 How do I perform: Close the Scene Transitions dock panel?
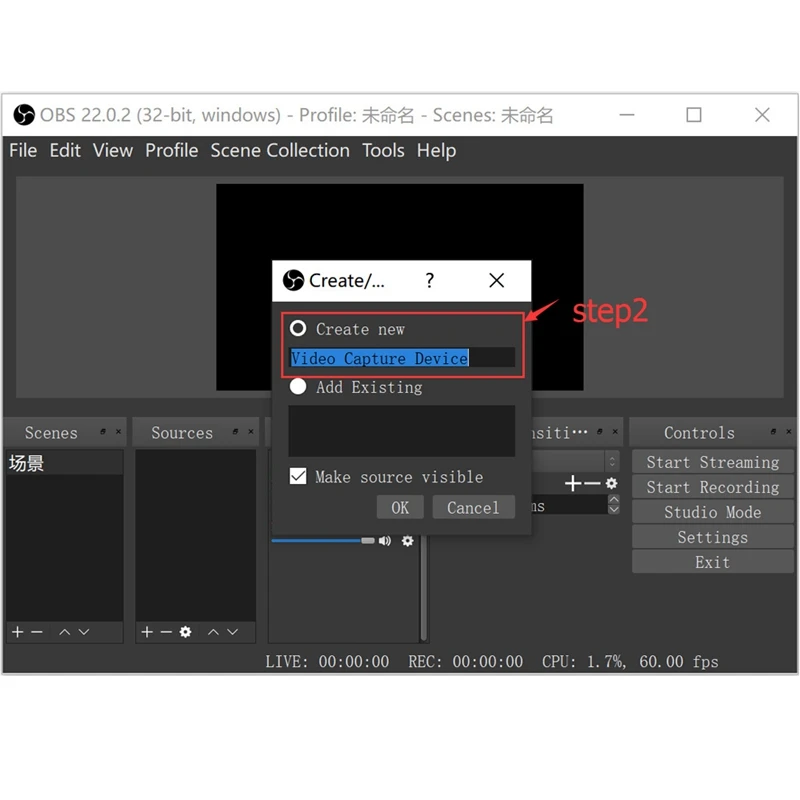tap(615, 432)
